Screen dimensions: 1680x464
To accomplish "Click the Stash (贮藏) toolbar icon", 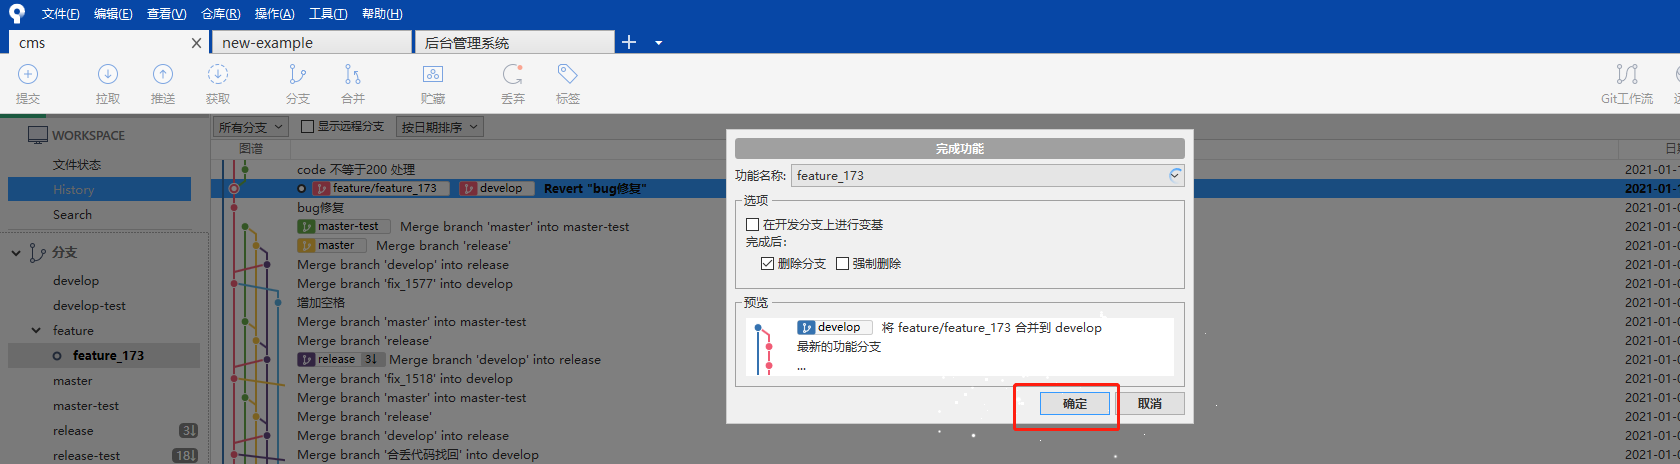I will point(432,75).
